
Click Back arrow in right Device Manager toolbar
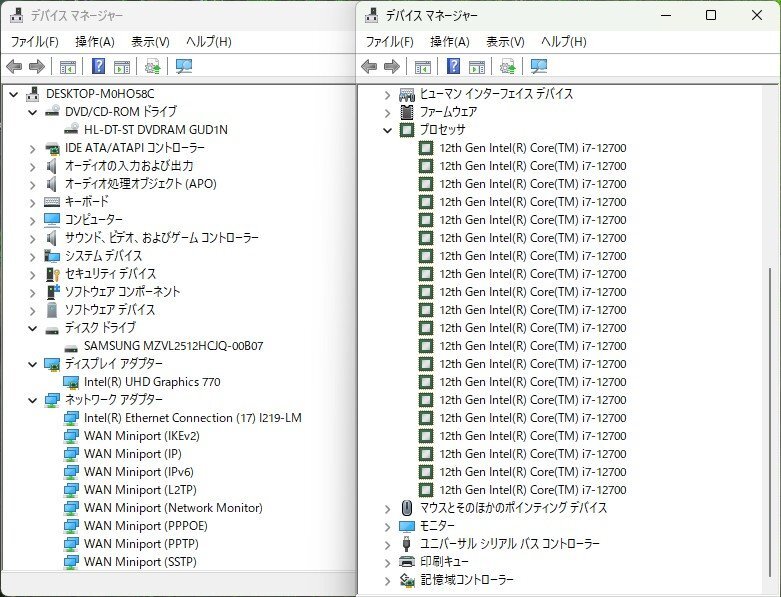coord(369,66)
